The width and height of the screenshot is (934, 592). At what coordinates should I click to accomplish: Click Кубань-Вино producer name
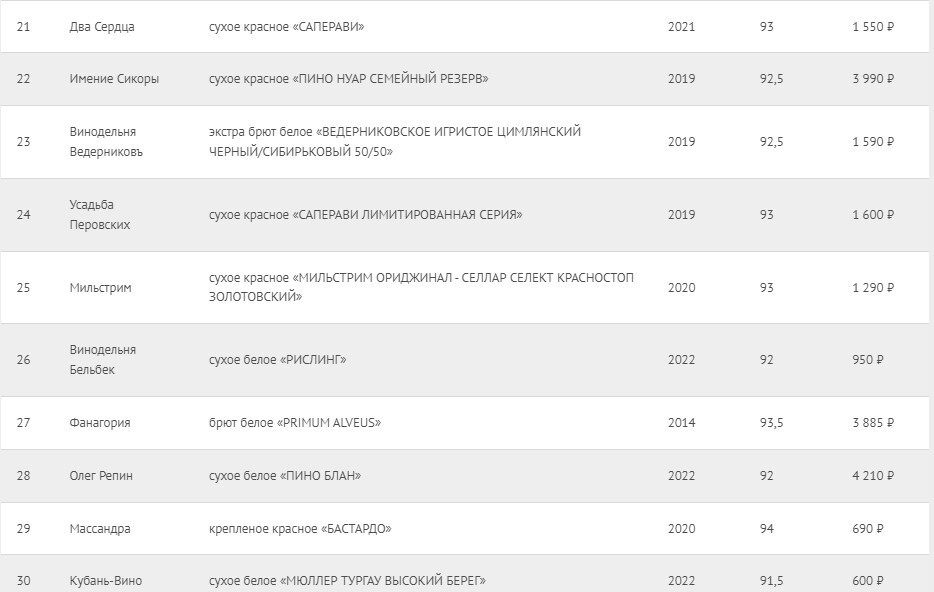105,581
